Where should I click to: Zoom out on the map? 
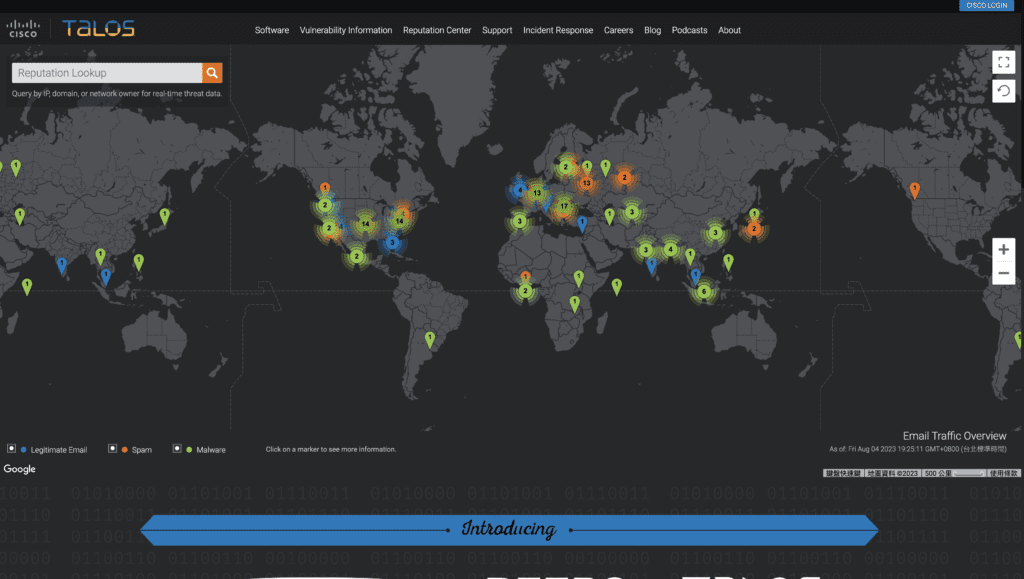pos(1004,274)
